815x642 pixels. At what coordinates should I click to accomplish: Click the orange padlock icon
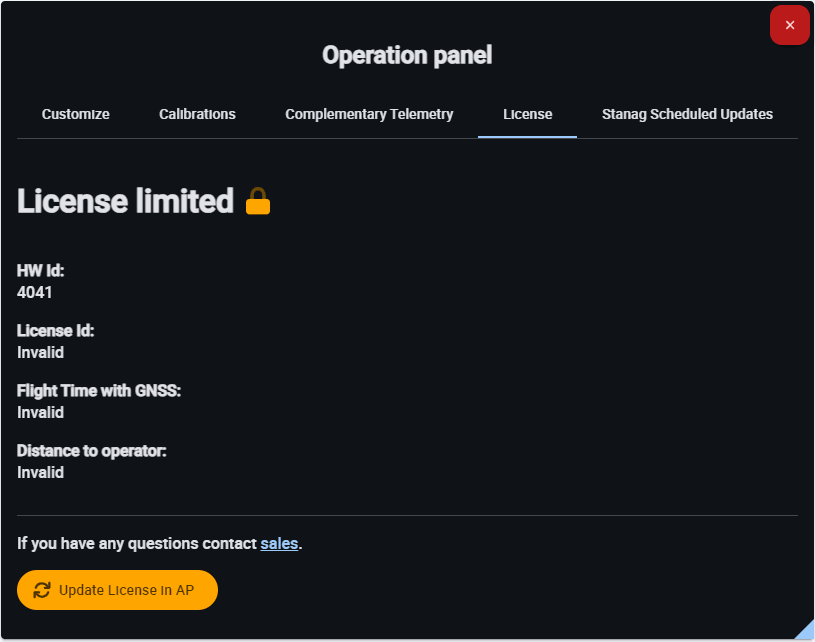(x=258, y=201)
